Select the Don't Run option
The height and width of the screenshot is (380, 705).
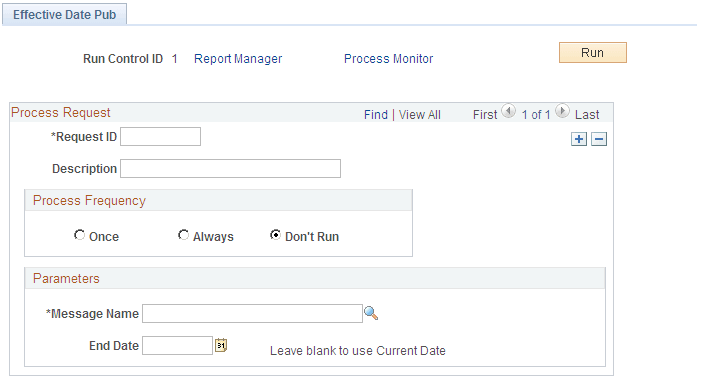tap(275, 235)
